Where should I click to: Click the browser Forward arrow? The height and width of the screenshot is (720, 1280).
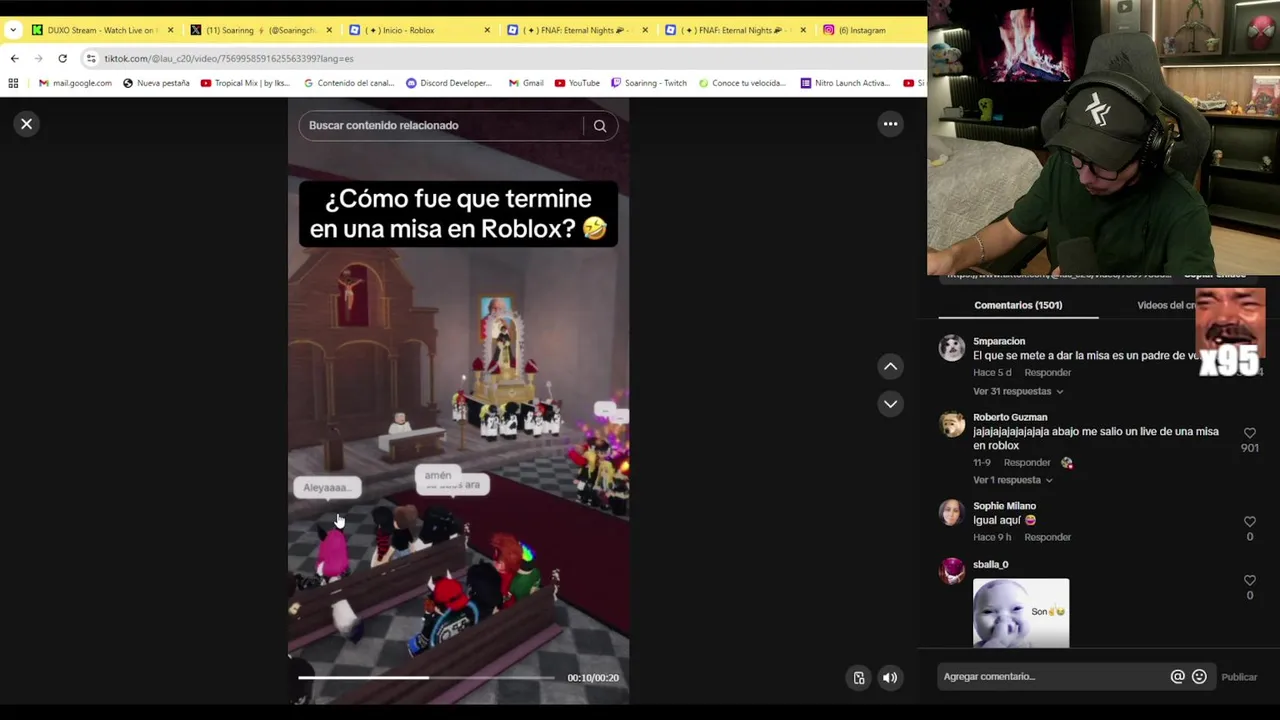(x=38, y=59)
